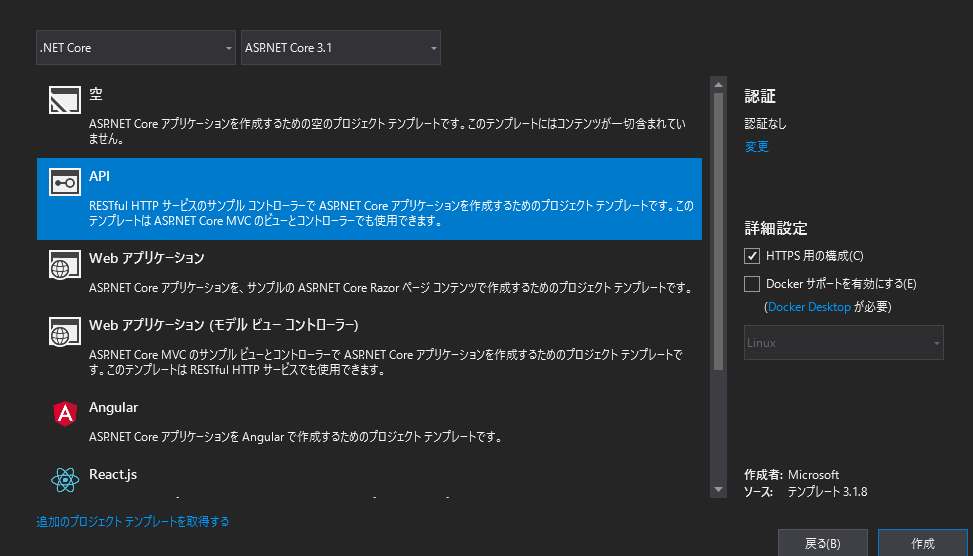This screenshot has height=556, width=973.
Task: Click the Angular template description text
Action: click(295, 437)
